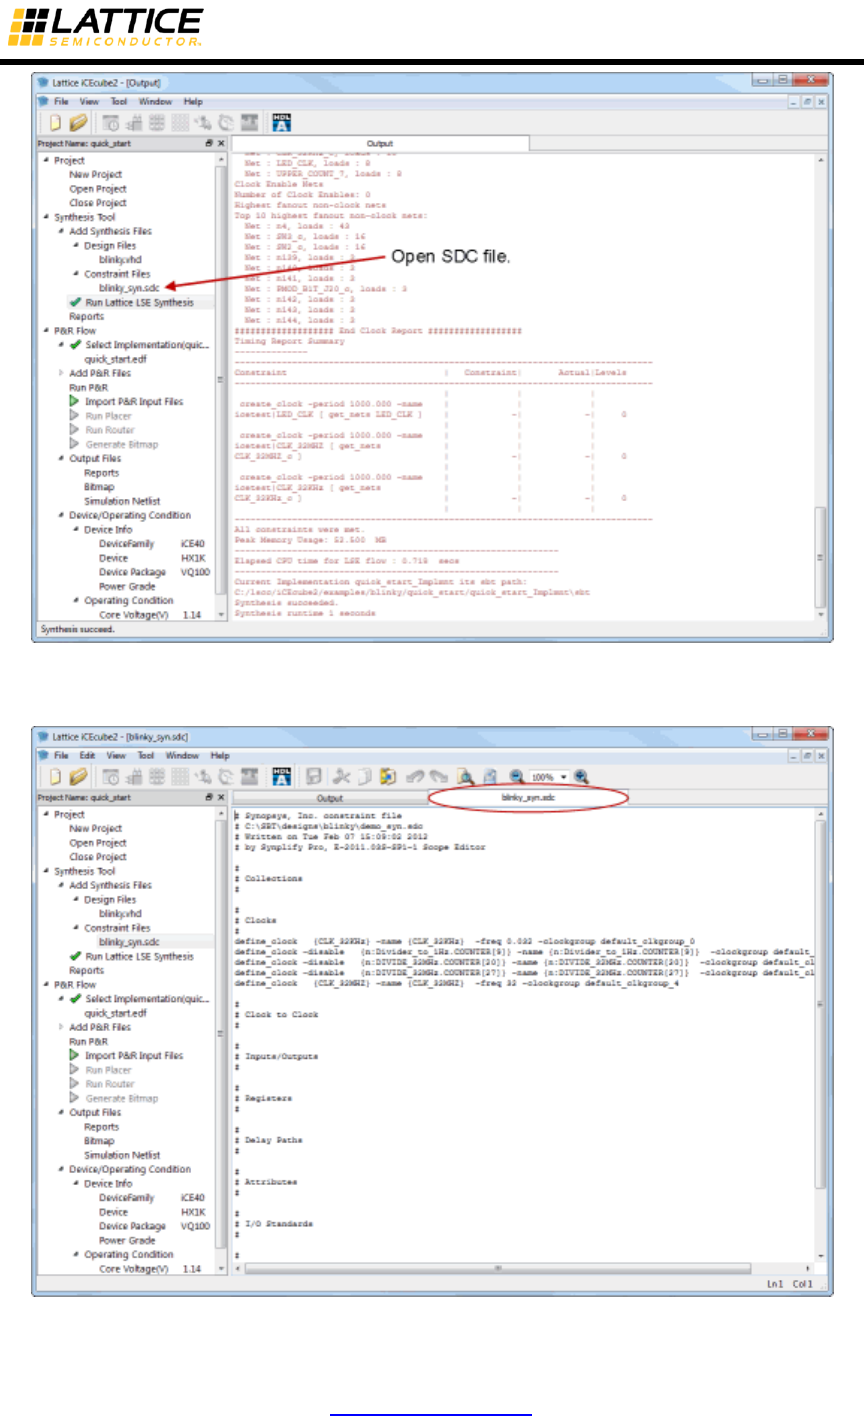Collapse the Design Files node in Output window

coord(76,245)
